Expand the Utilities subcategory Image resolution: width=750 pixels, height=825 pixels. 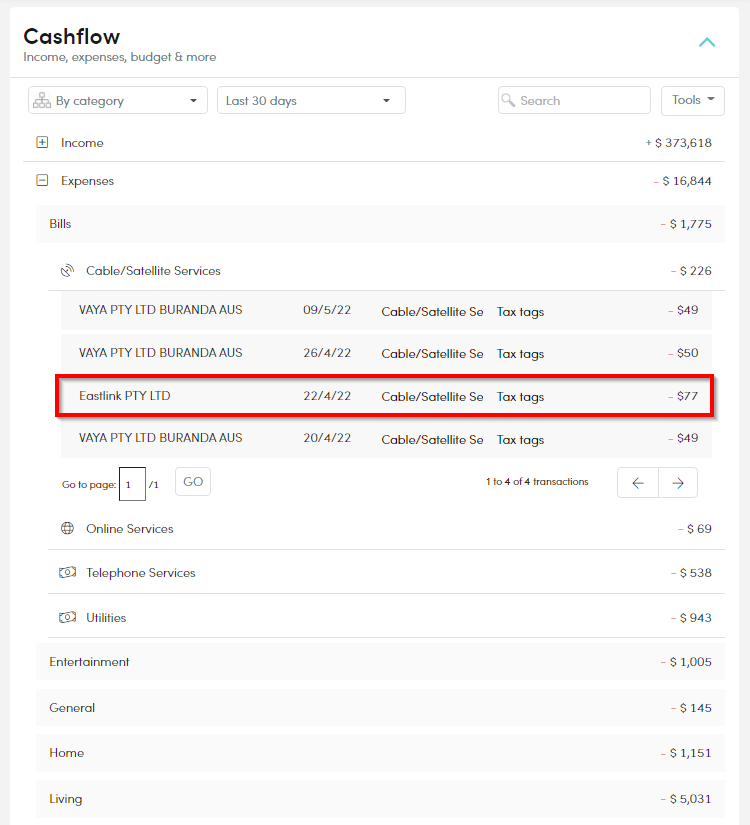[386, 617]
